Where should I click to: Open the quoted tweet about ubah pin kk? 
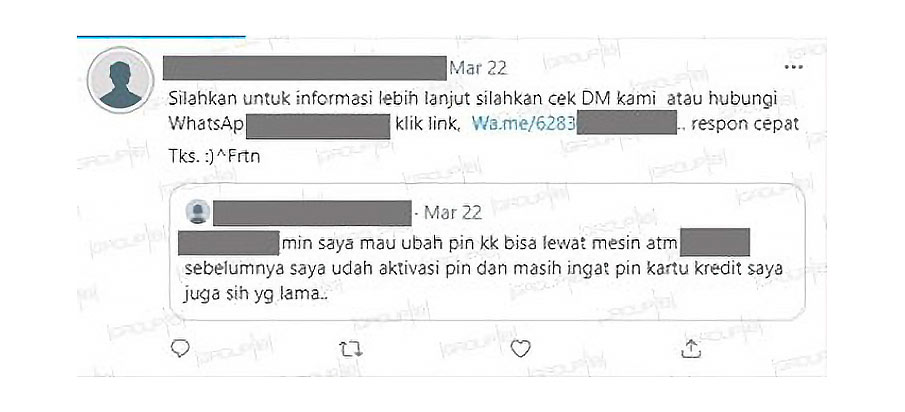point(487,252)
